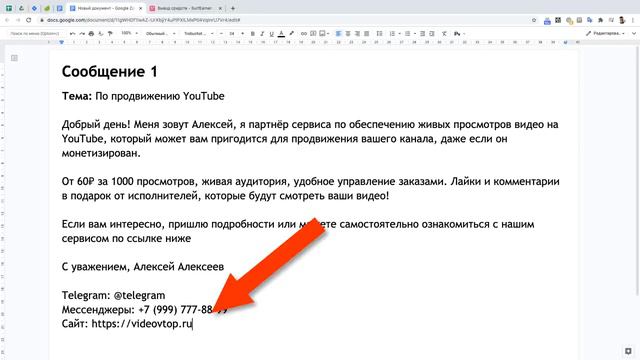Click the bulleted list icon
This screenshot has height=360, width=640.
tap(407, 33)
